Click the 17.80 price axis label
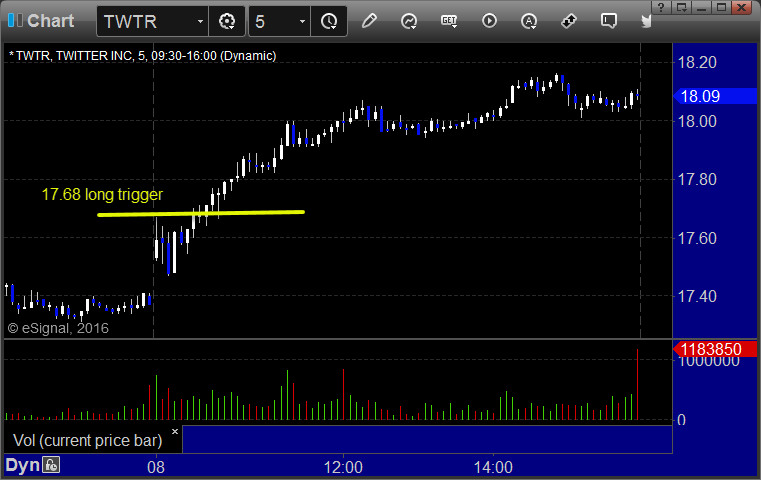The height and width of the screenshot is (480, 761). pyautogui.click(x=697, y=180)
